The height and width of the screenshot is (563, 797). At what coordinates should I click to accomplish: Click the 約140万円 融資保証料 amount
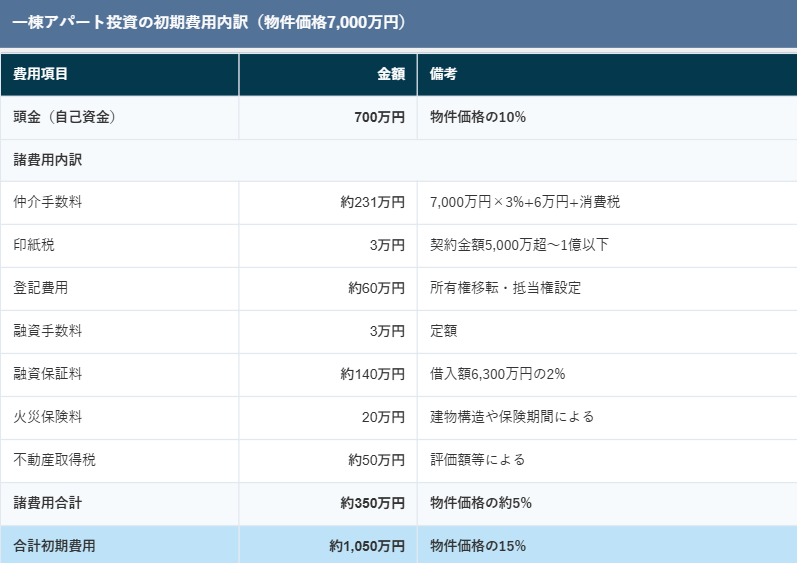tap(372, 374)
